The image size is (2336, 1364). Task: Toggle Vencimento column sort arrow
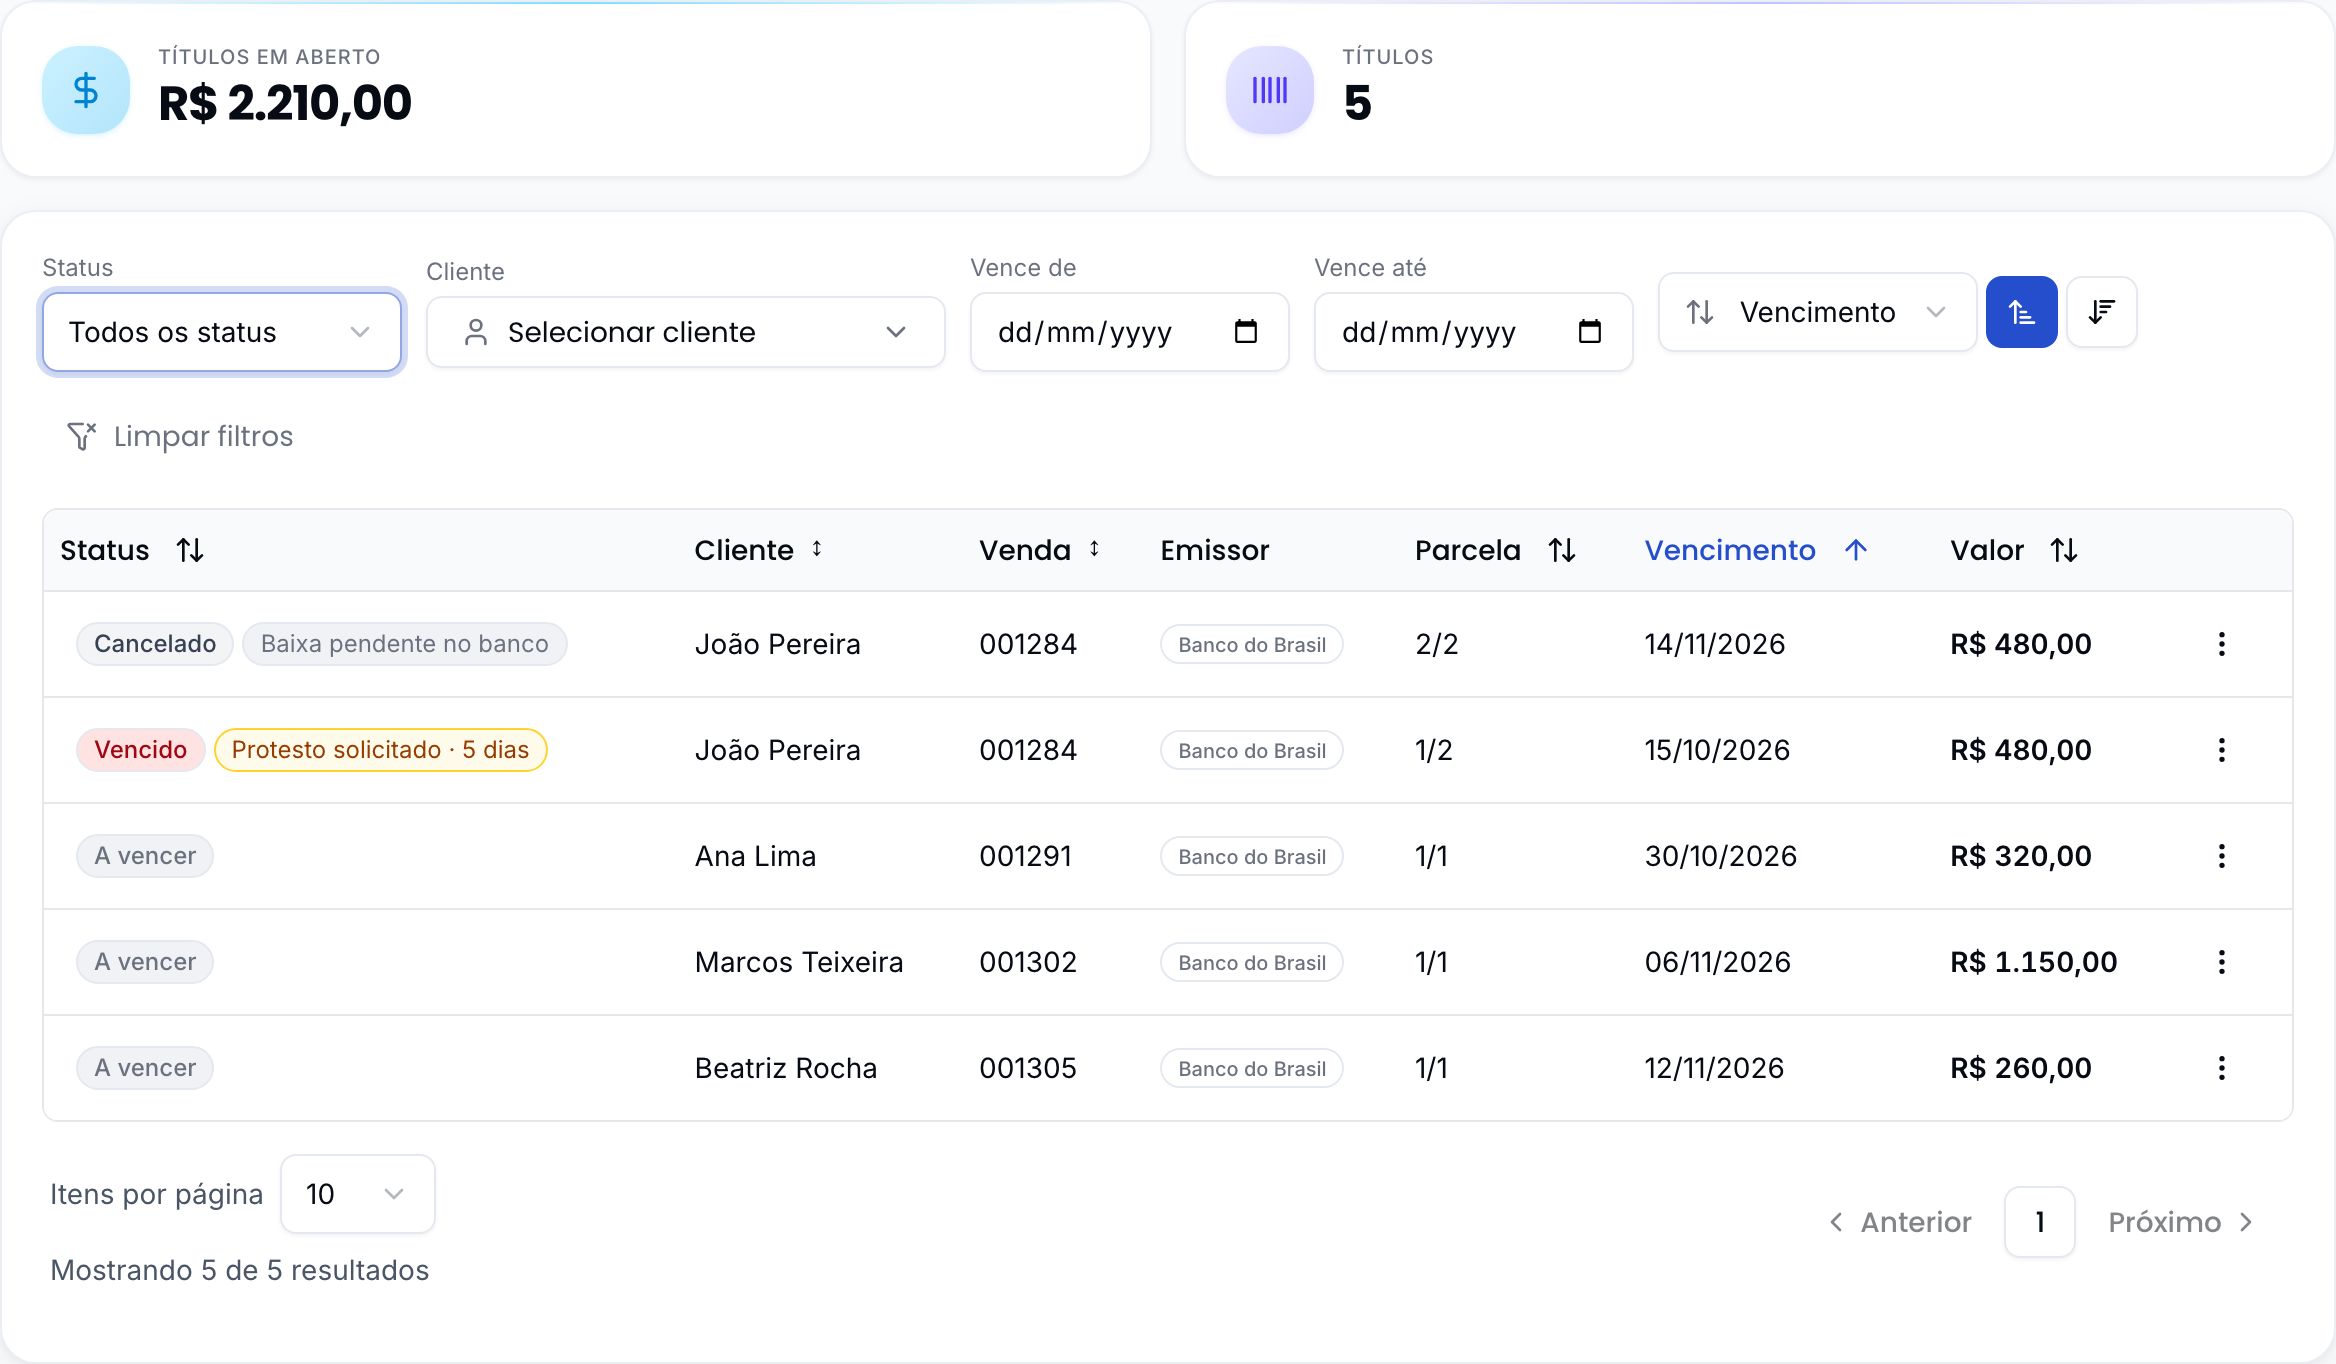(x=1856, y=550)
